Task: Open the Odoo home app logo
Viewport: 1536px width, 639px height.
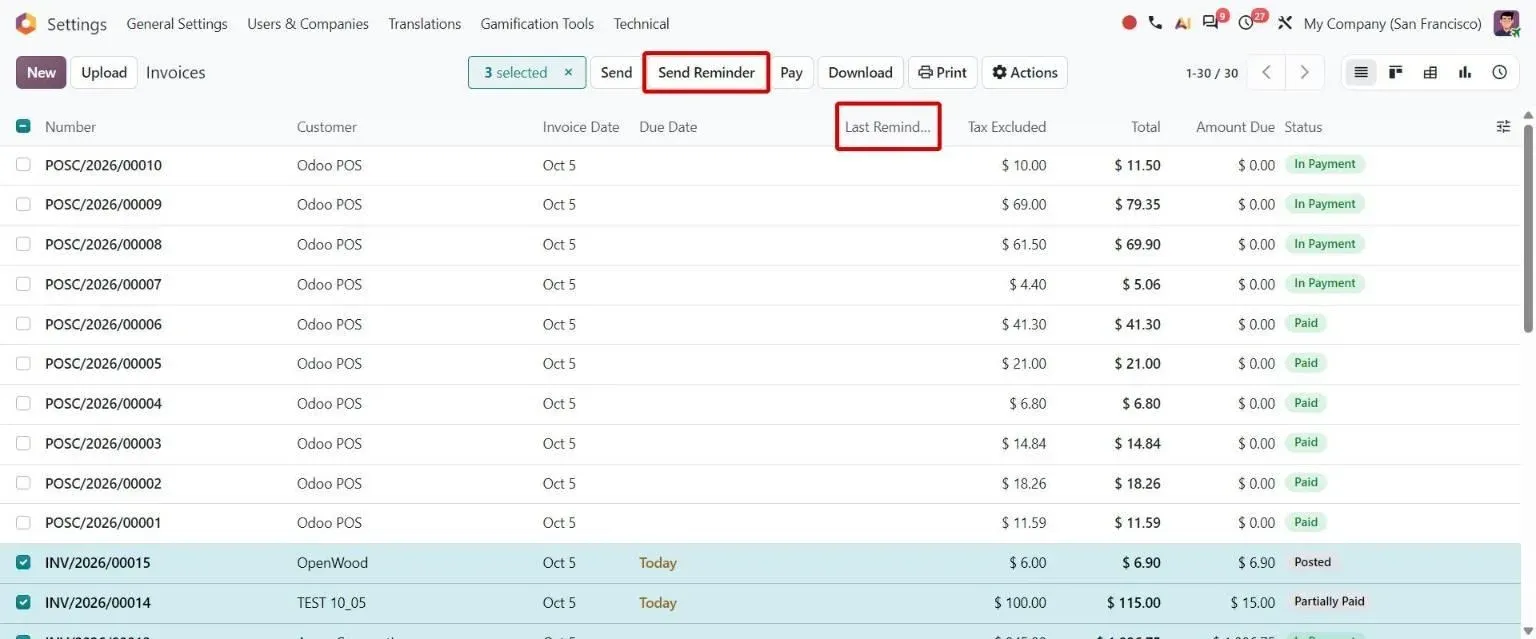Action: (x=26, y=23)
